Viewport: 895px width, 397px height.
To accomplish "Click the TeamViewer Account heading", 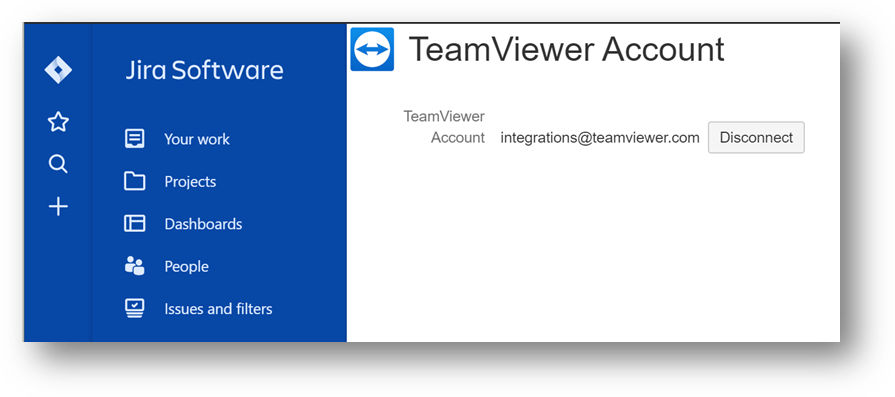I will tap(567, 49).
